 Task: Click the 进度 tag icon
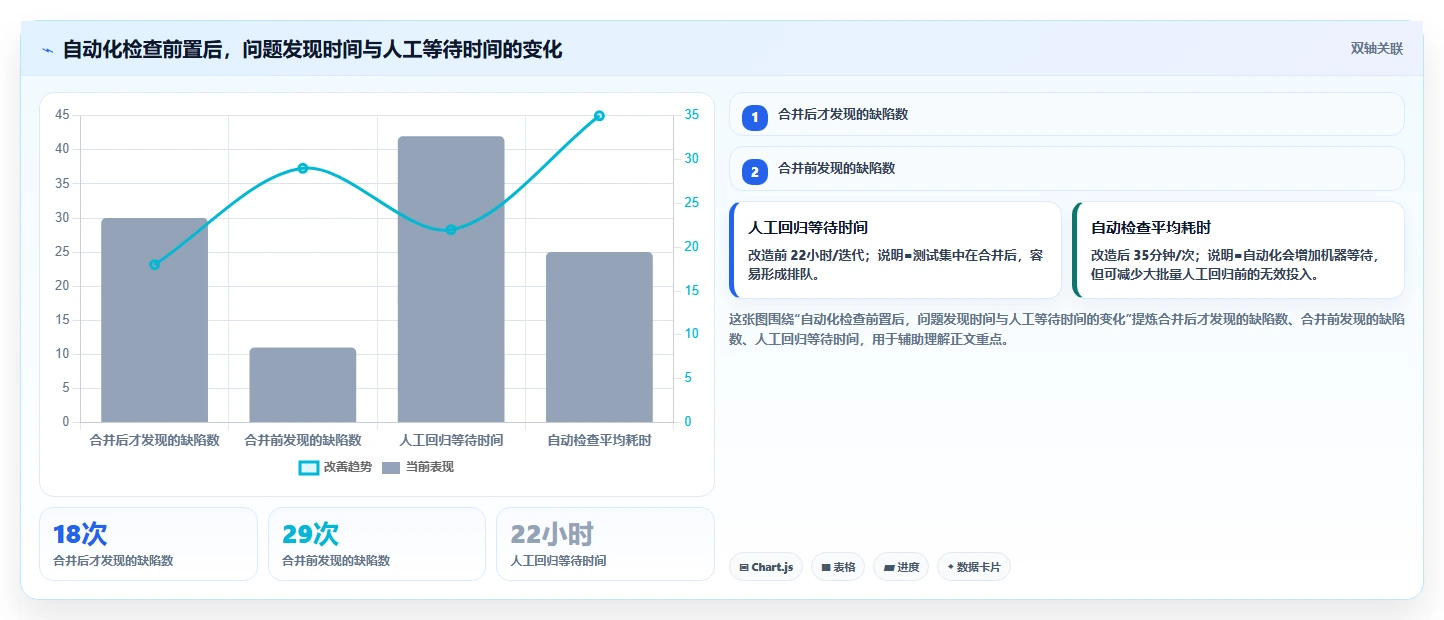[889, 568]
